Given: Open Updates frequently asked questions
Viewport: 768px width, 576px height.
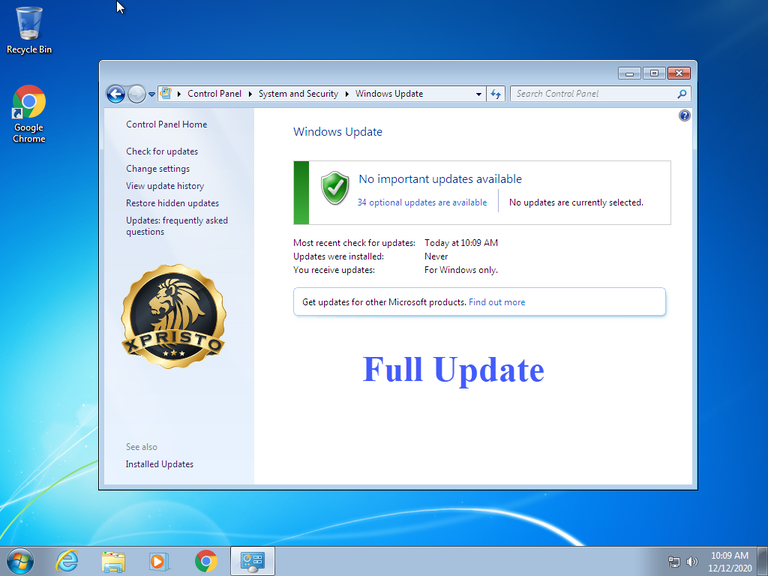Looking at the screenshot, I should pos(177,226).
